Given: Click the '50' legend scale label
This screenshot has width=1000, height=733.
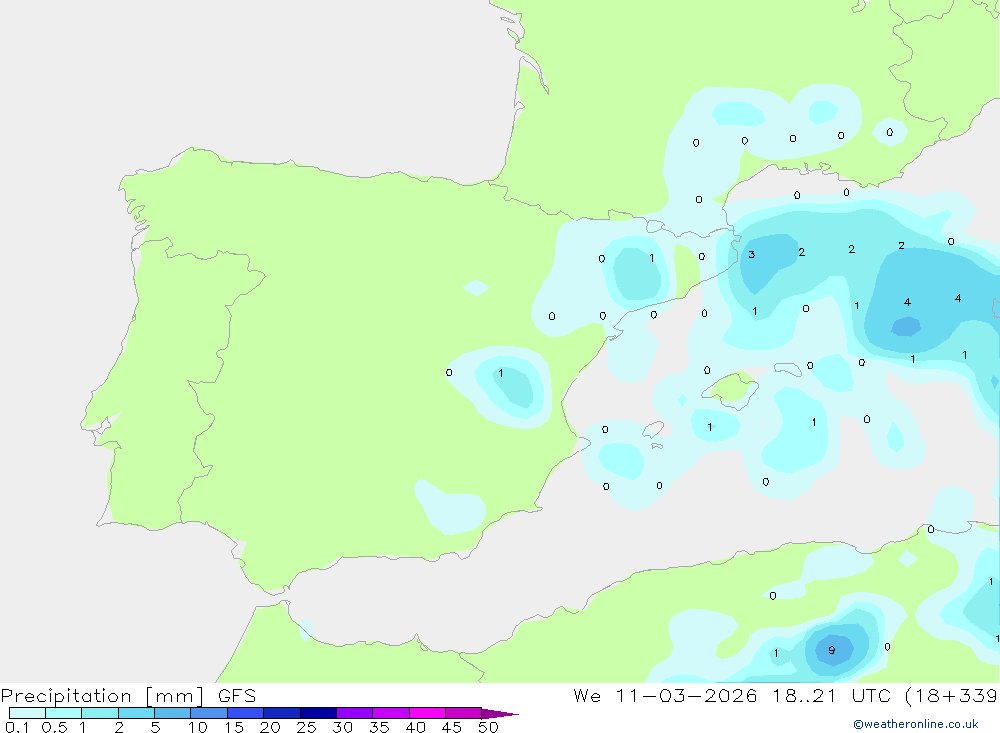Looking at the screenshot, I should click(488, 727).
